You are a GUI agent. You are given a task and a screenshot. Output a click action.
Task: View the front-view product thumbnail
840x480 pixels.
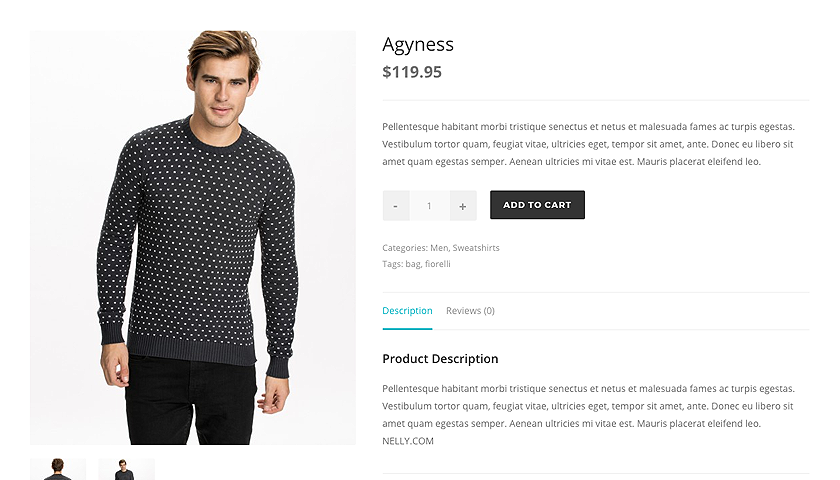(x=126, y=469)
